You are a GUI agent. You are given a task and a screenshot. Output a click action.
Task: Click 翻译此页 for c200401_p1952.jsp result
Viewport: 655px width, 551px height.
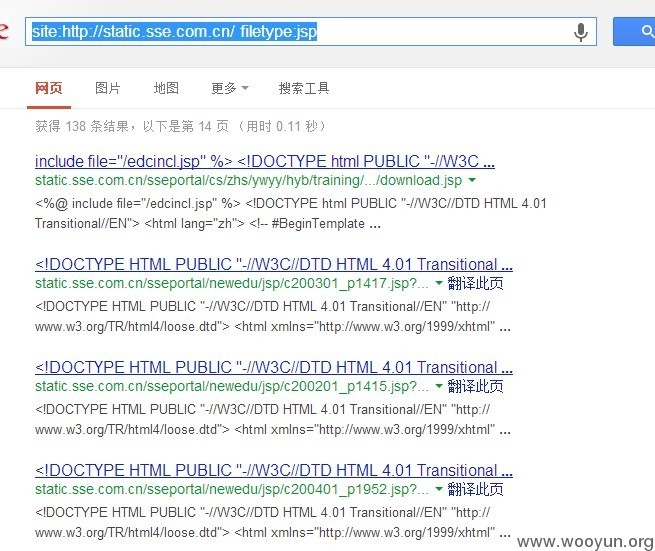[x=475, y=489]
